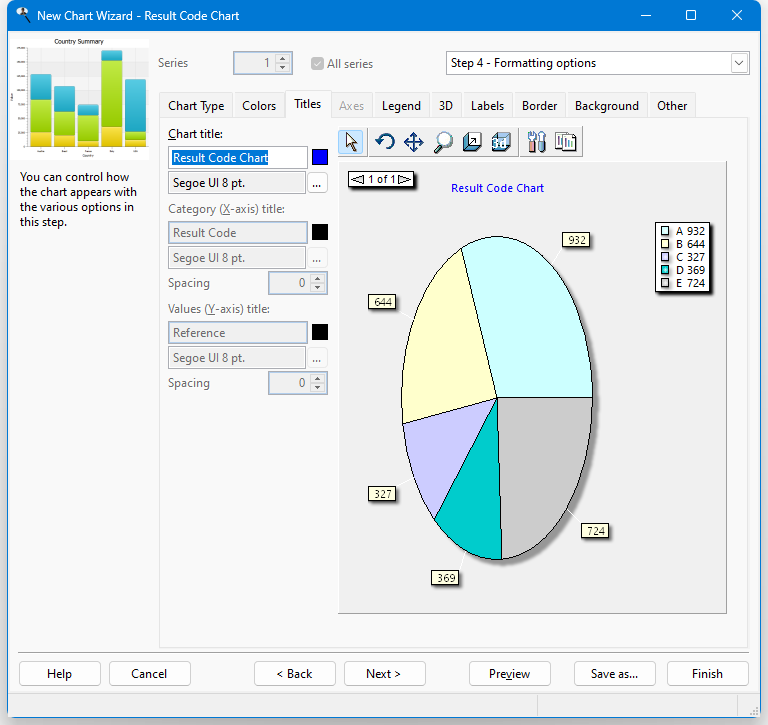
Task: Toggle legend box for A 932
Action: click(665, 231)
